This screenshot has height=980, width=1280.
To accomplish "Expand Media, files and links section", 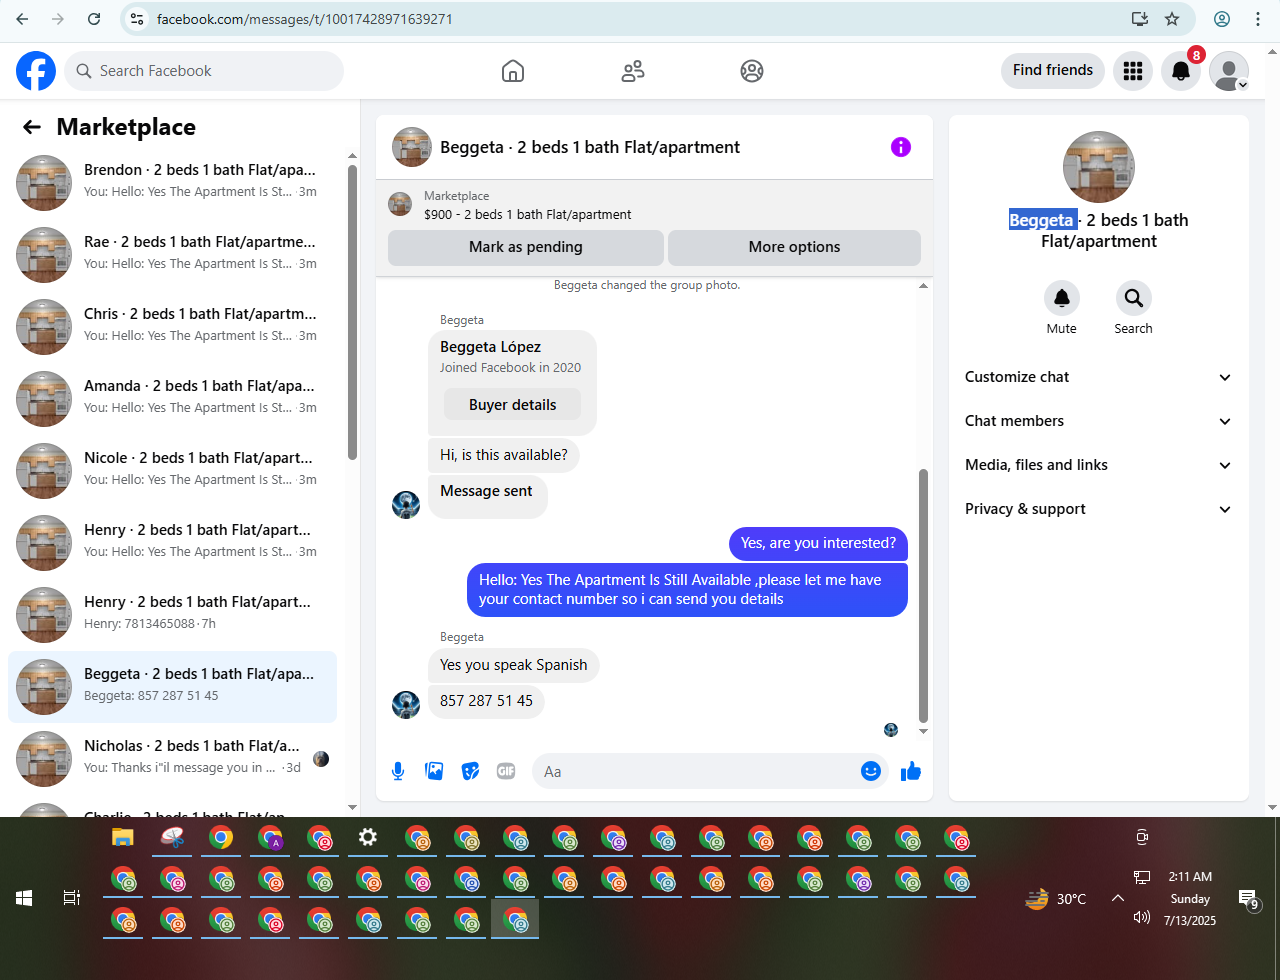I will pyautogui.click(x=1098, y=465).
